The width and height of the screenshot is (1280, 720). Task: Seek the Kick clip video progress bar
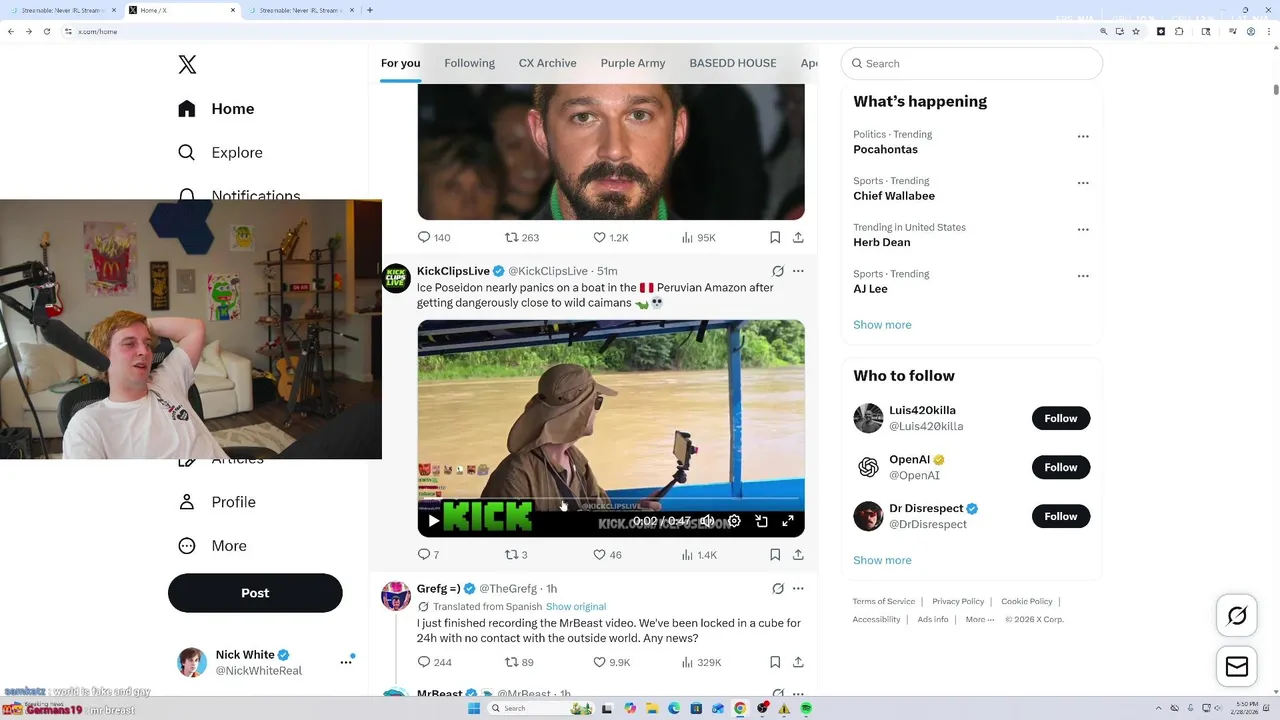pyautogui.click(x=611, y=498)
